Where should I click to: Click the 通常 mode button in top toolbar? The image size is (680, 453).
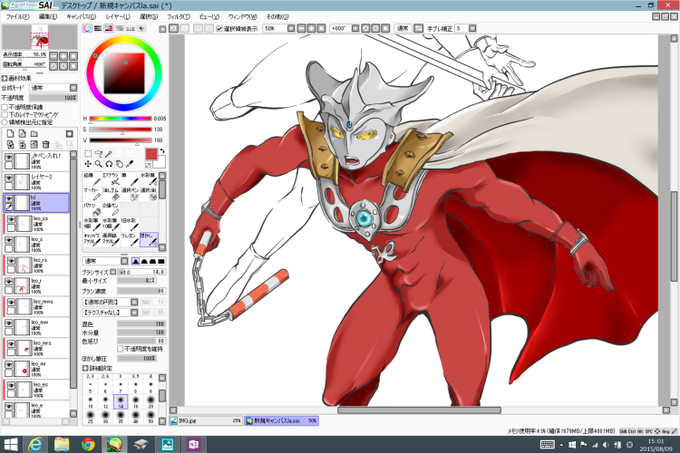402,29
